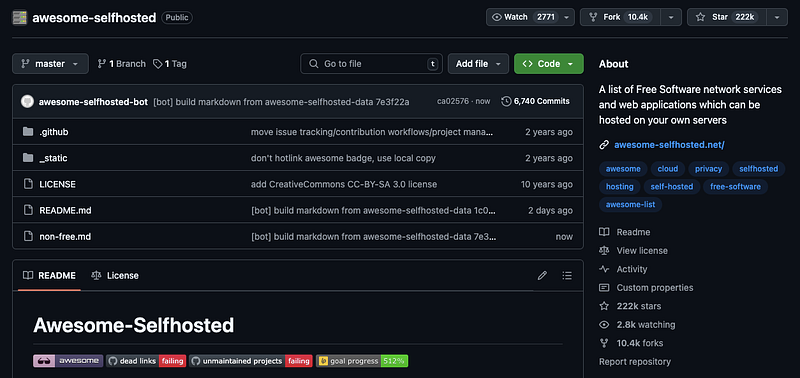Image resolution: width=800 pixels, height=378 pixels.
Task: Select the 'free-software' topic tag
Action: (x=735, y=187)
